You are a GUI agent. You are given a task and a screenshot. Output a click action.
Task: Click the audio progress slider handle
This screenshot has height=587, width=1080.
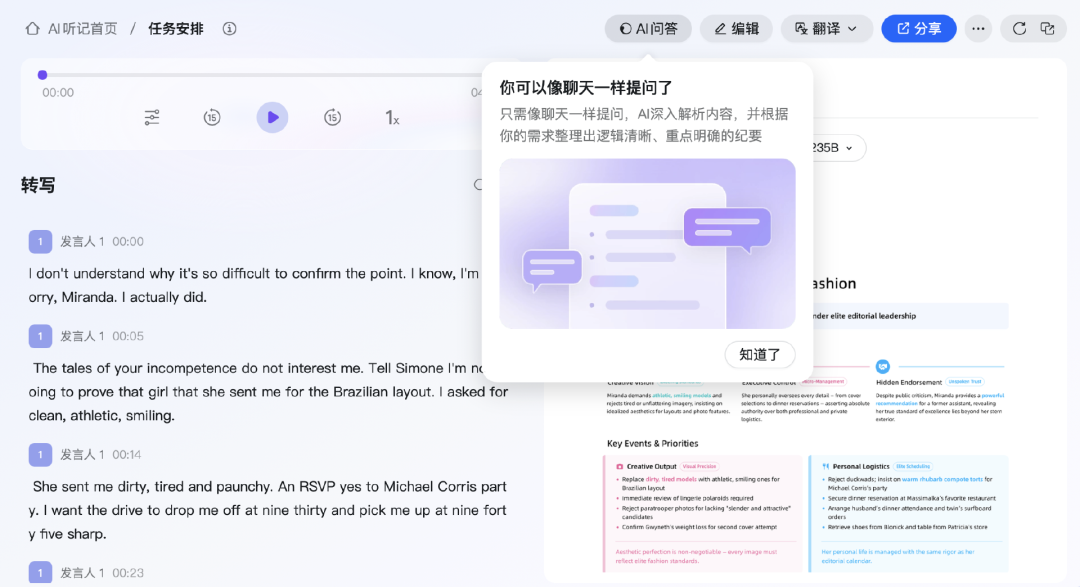click(42, 75)
